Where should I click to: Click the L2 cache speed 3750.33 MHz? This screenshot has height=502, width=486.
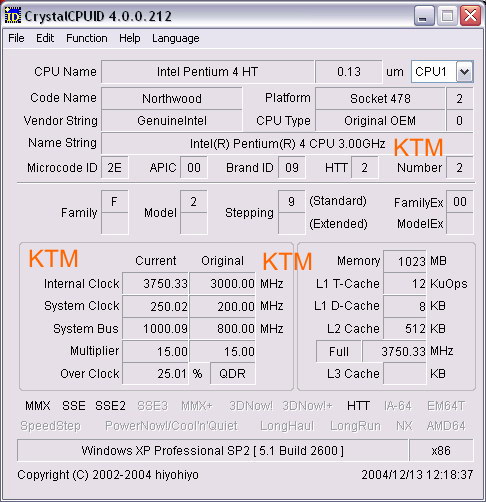395,351
